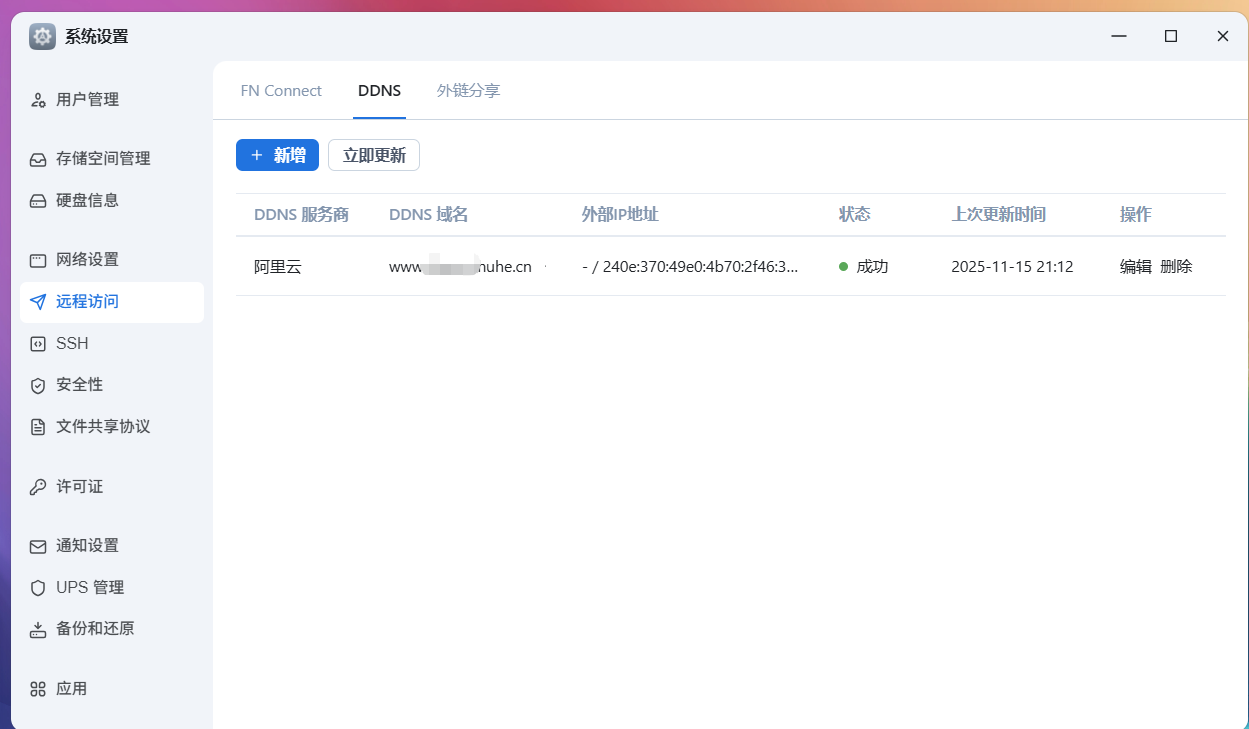Select the network settings icon
Screen dimensions: 1249x729
(38, 260)
